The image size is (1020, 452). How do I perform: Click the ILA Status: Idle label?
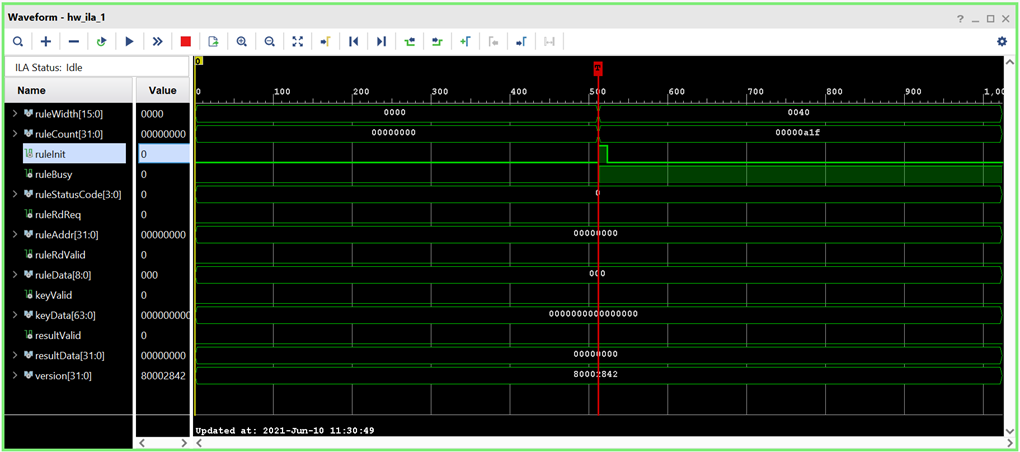[49, 67]
